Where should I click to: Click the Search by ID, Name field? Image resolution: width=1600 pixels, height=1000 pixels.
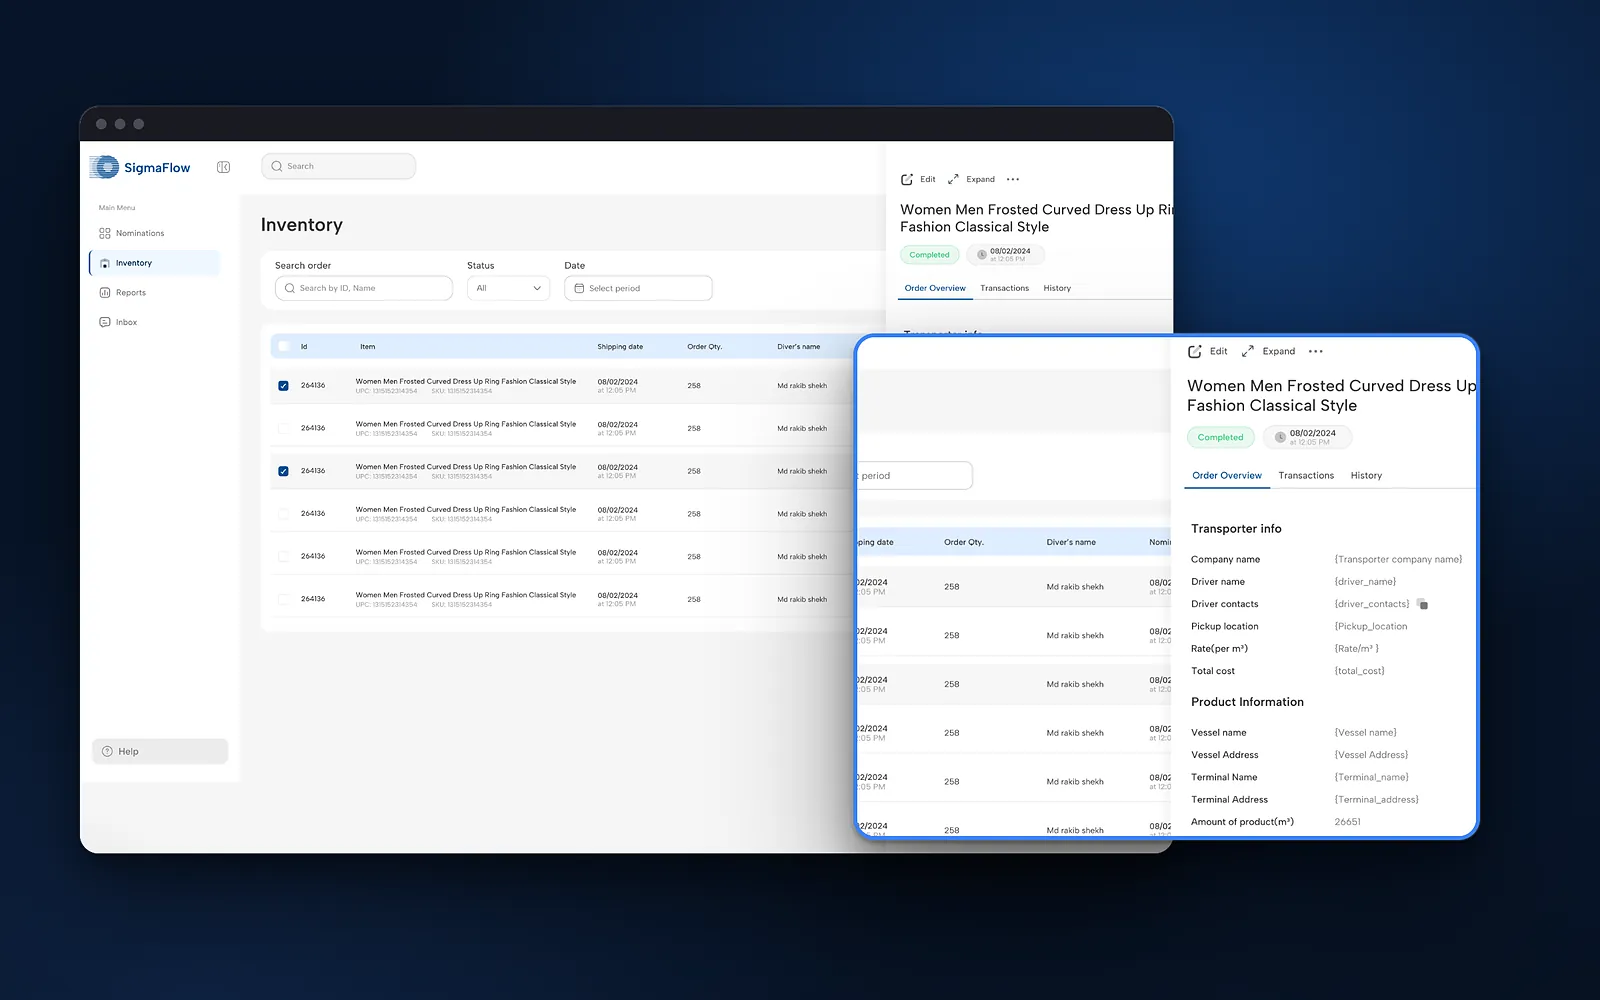pos(363,288)
